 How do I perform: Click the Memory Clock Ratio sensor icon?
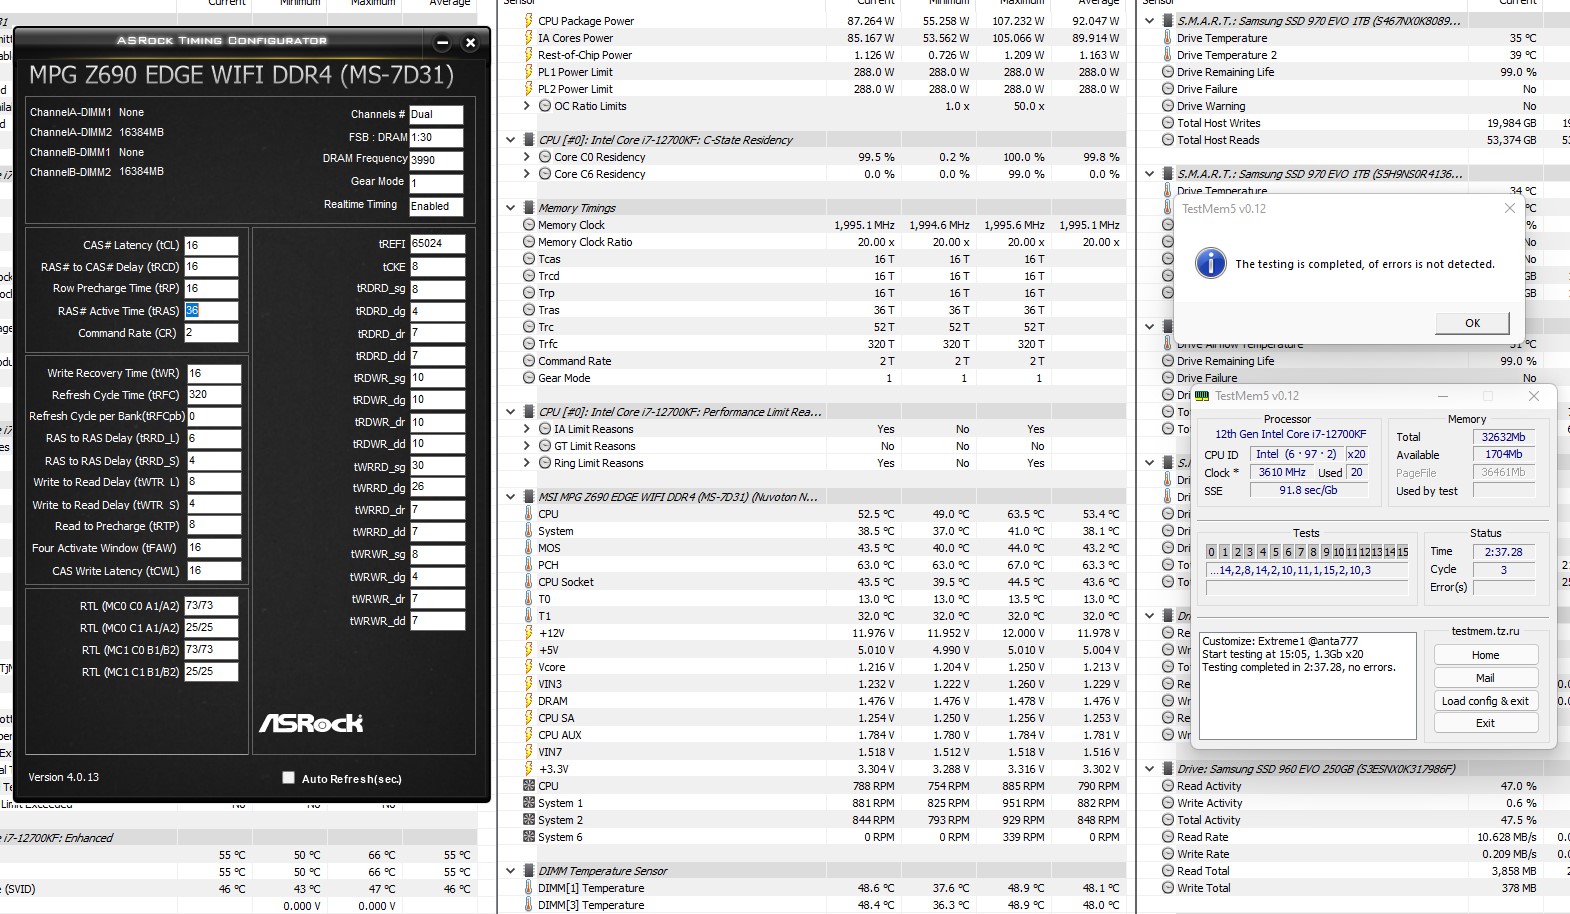coord(529,242)
